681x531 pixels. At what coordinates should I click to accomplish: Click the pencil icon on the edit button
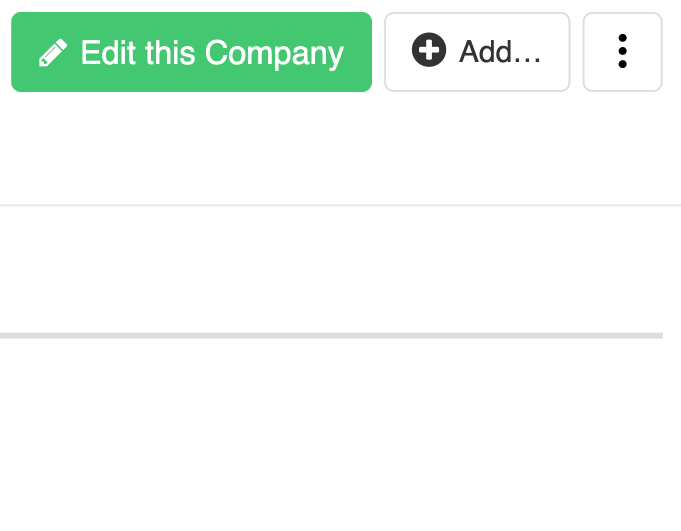click(x=53, y=53)
